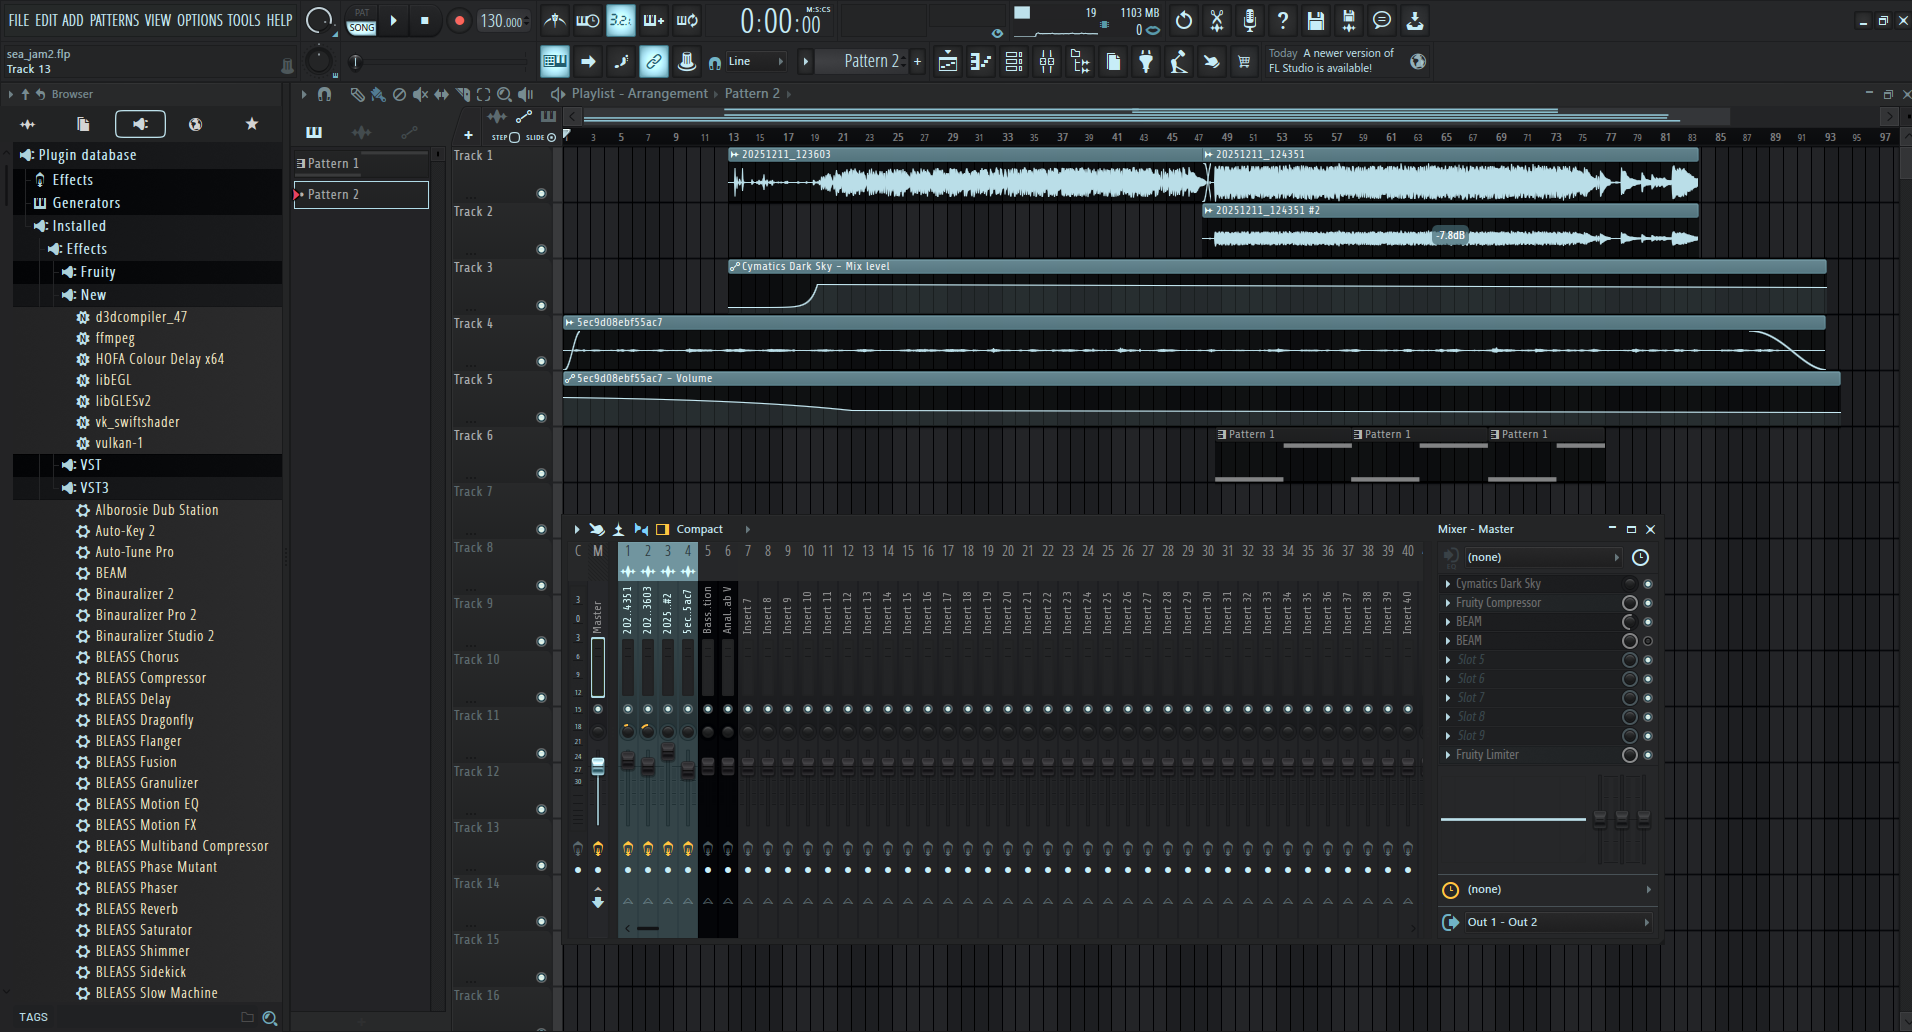Open the TOOLS menu
This screenshot has height=1032, width=1912.
tap(244, 20)
